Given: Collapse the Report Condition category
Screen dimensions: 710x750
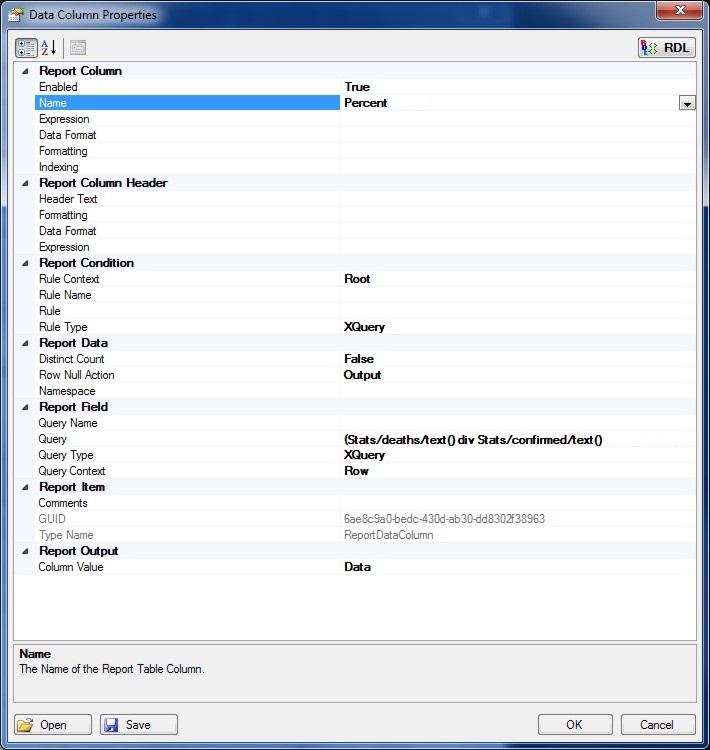Looking at the screenshot, I should [x=25, y=264].
